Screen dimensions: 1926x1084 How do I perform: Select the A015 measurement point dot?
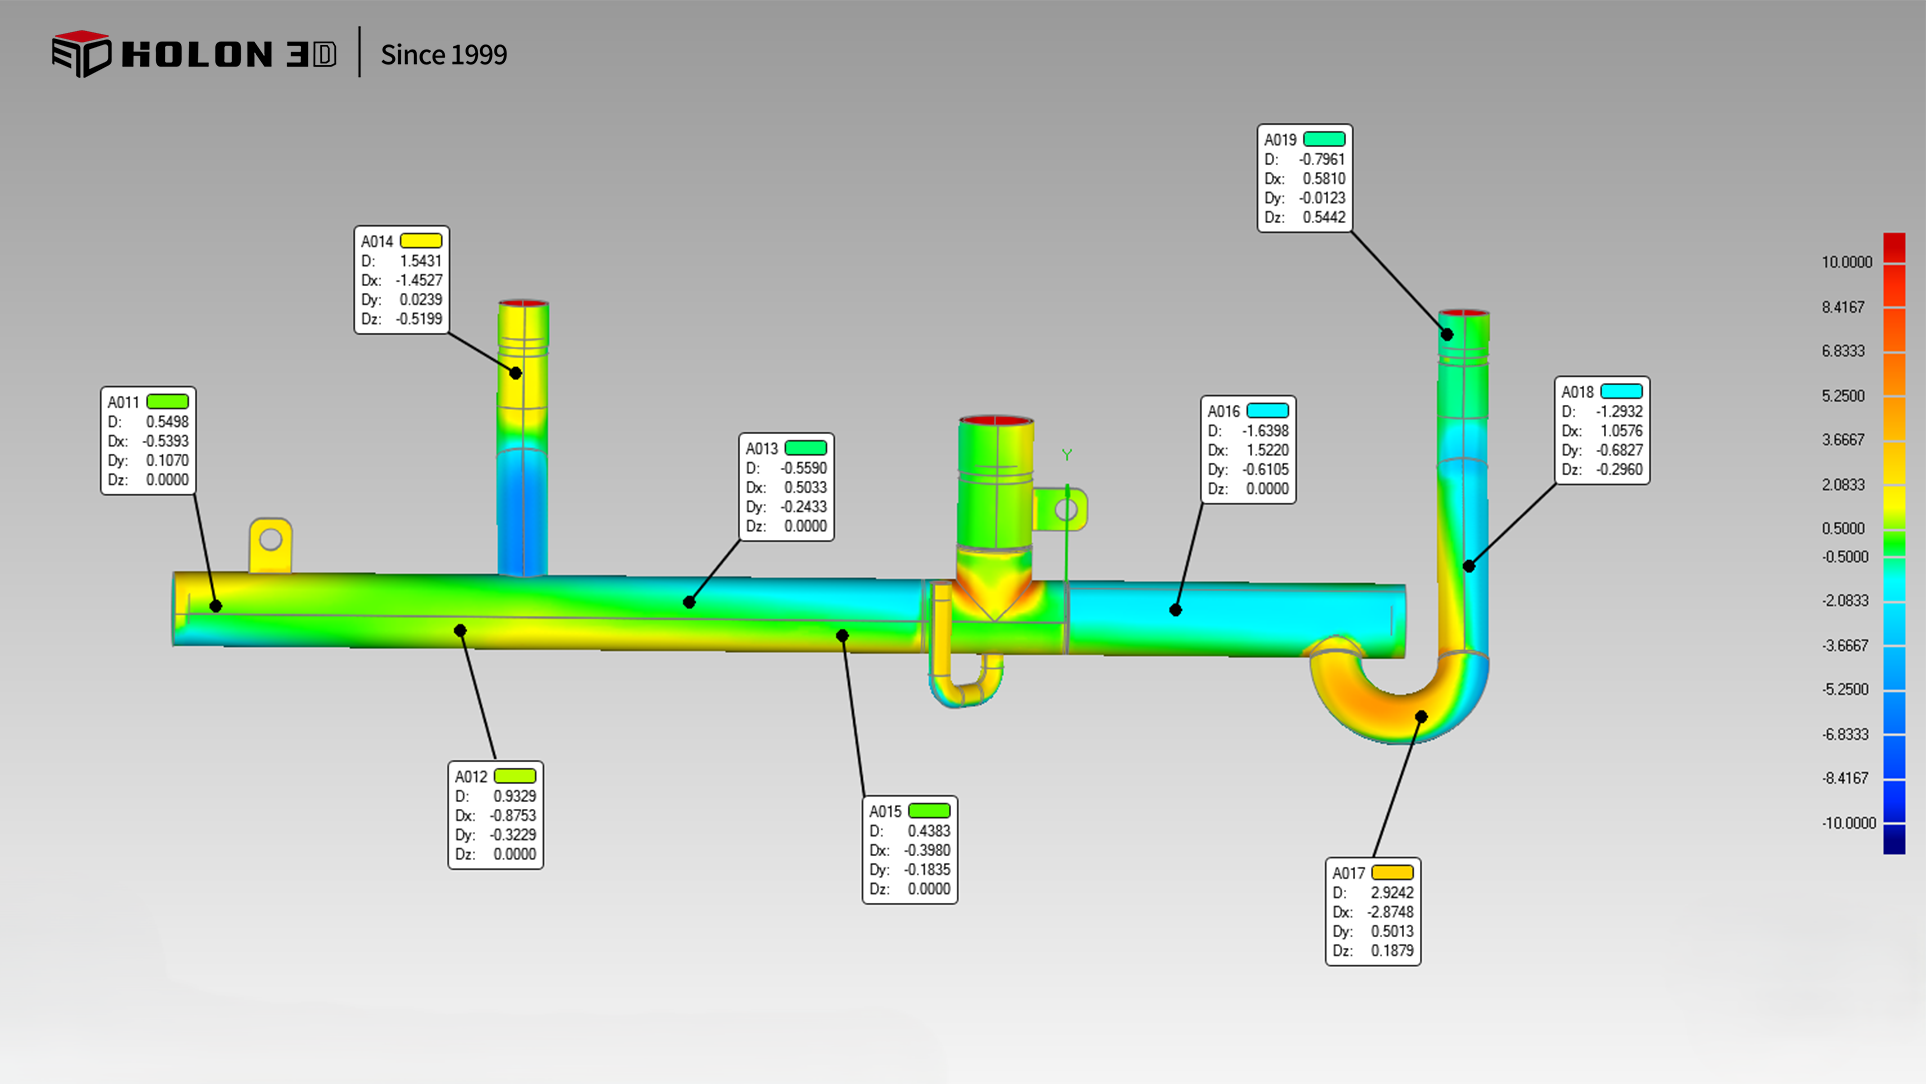842,635
